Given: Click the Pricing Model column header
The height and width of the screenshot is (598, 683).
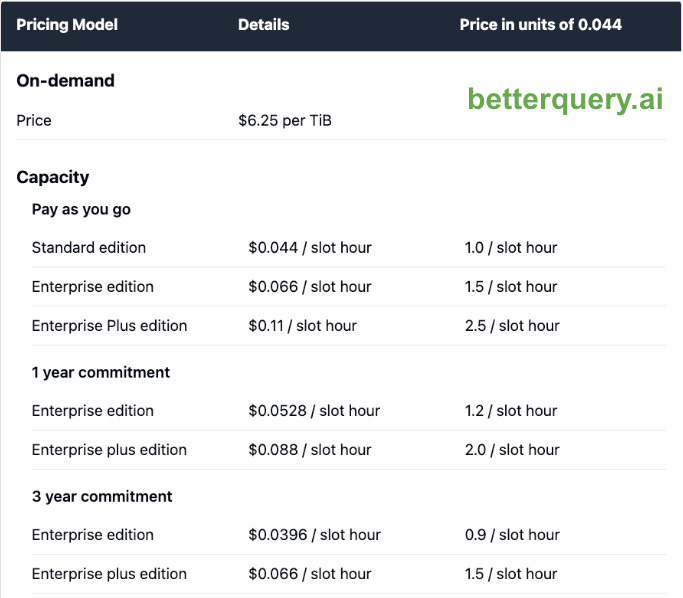Looking at the screenshot, I should click(x=67, y=24).
